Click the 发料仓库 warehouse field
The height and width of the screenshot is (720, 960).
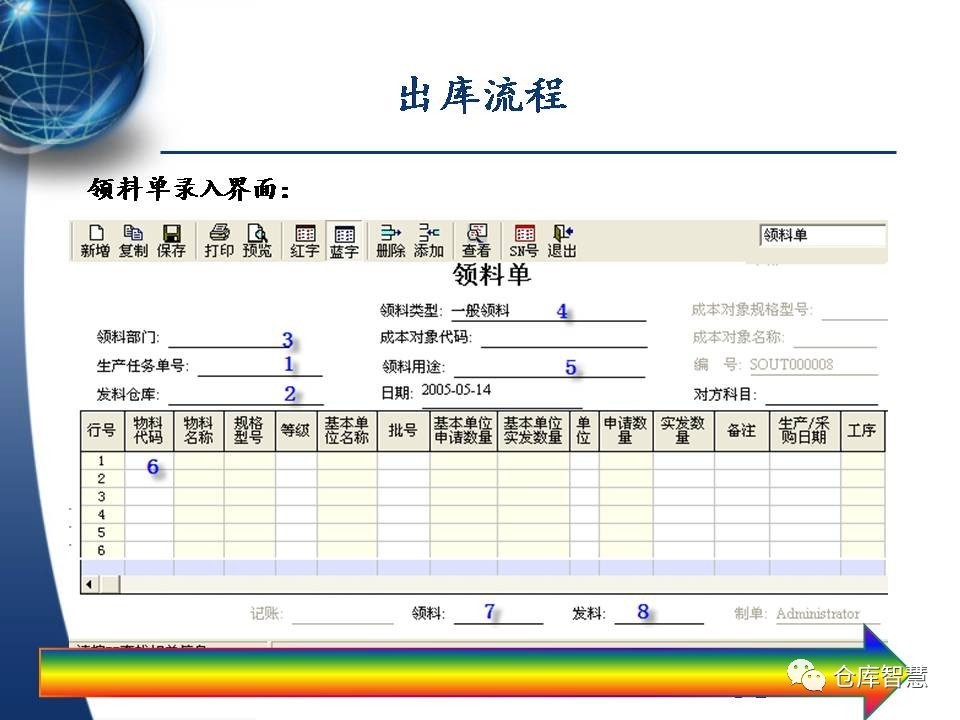click(x=245, y=395)
